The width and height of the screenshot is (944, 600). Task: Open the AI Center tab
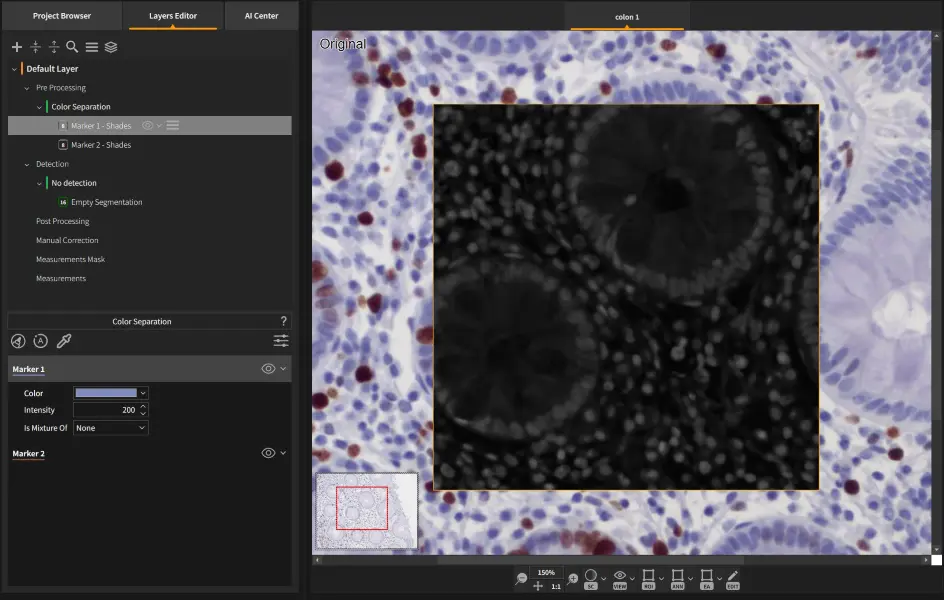point(261,16)
